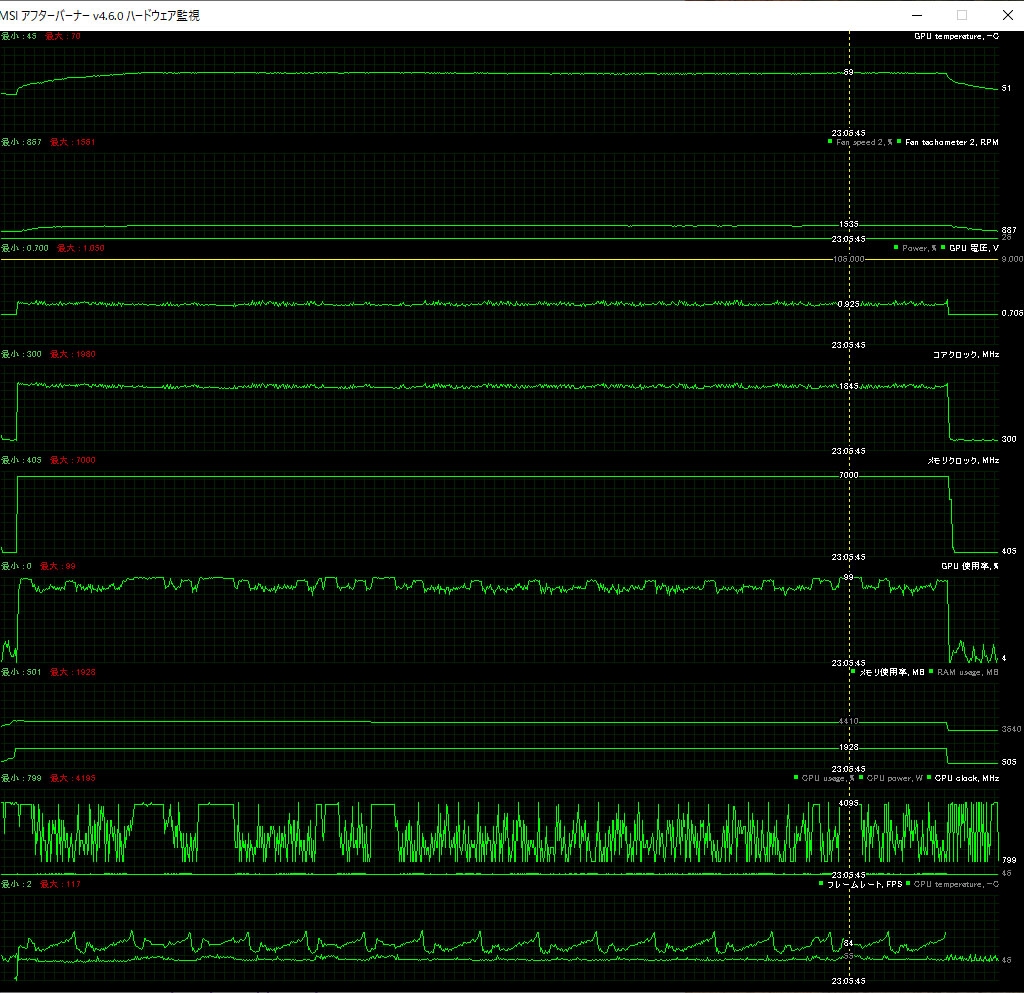Click current value 887 beside fan graph
Image resolution: width=1024 pixels, height=993 pixels.
[x=1009, y=230]
